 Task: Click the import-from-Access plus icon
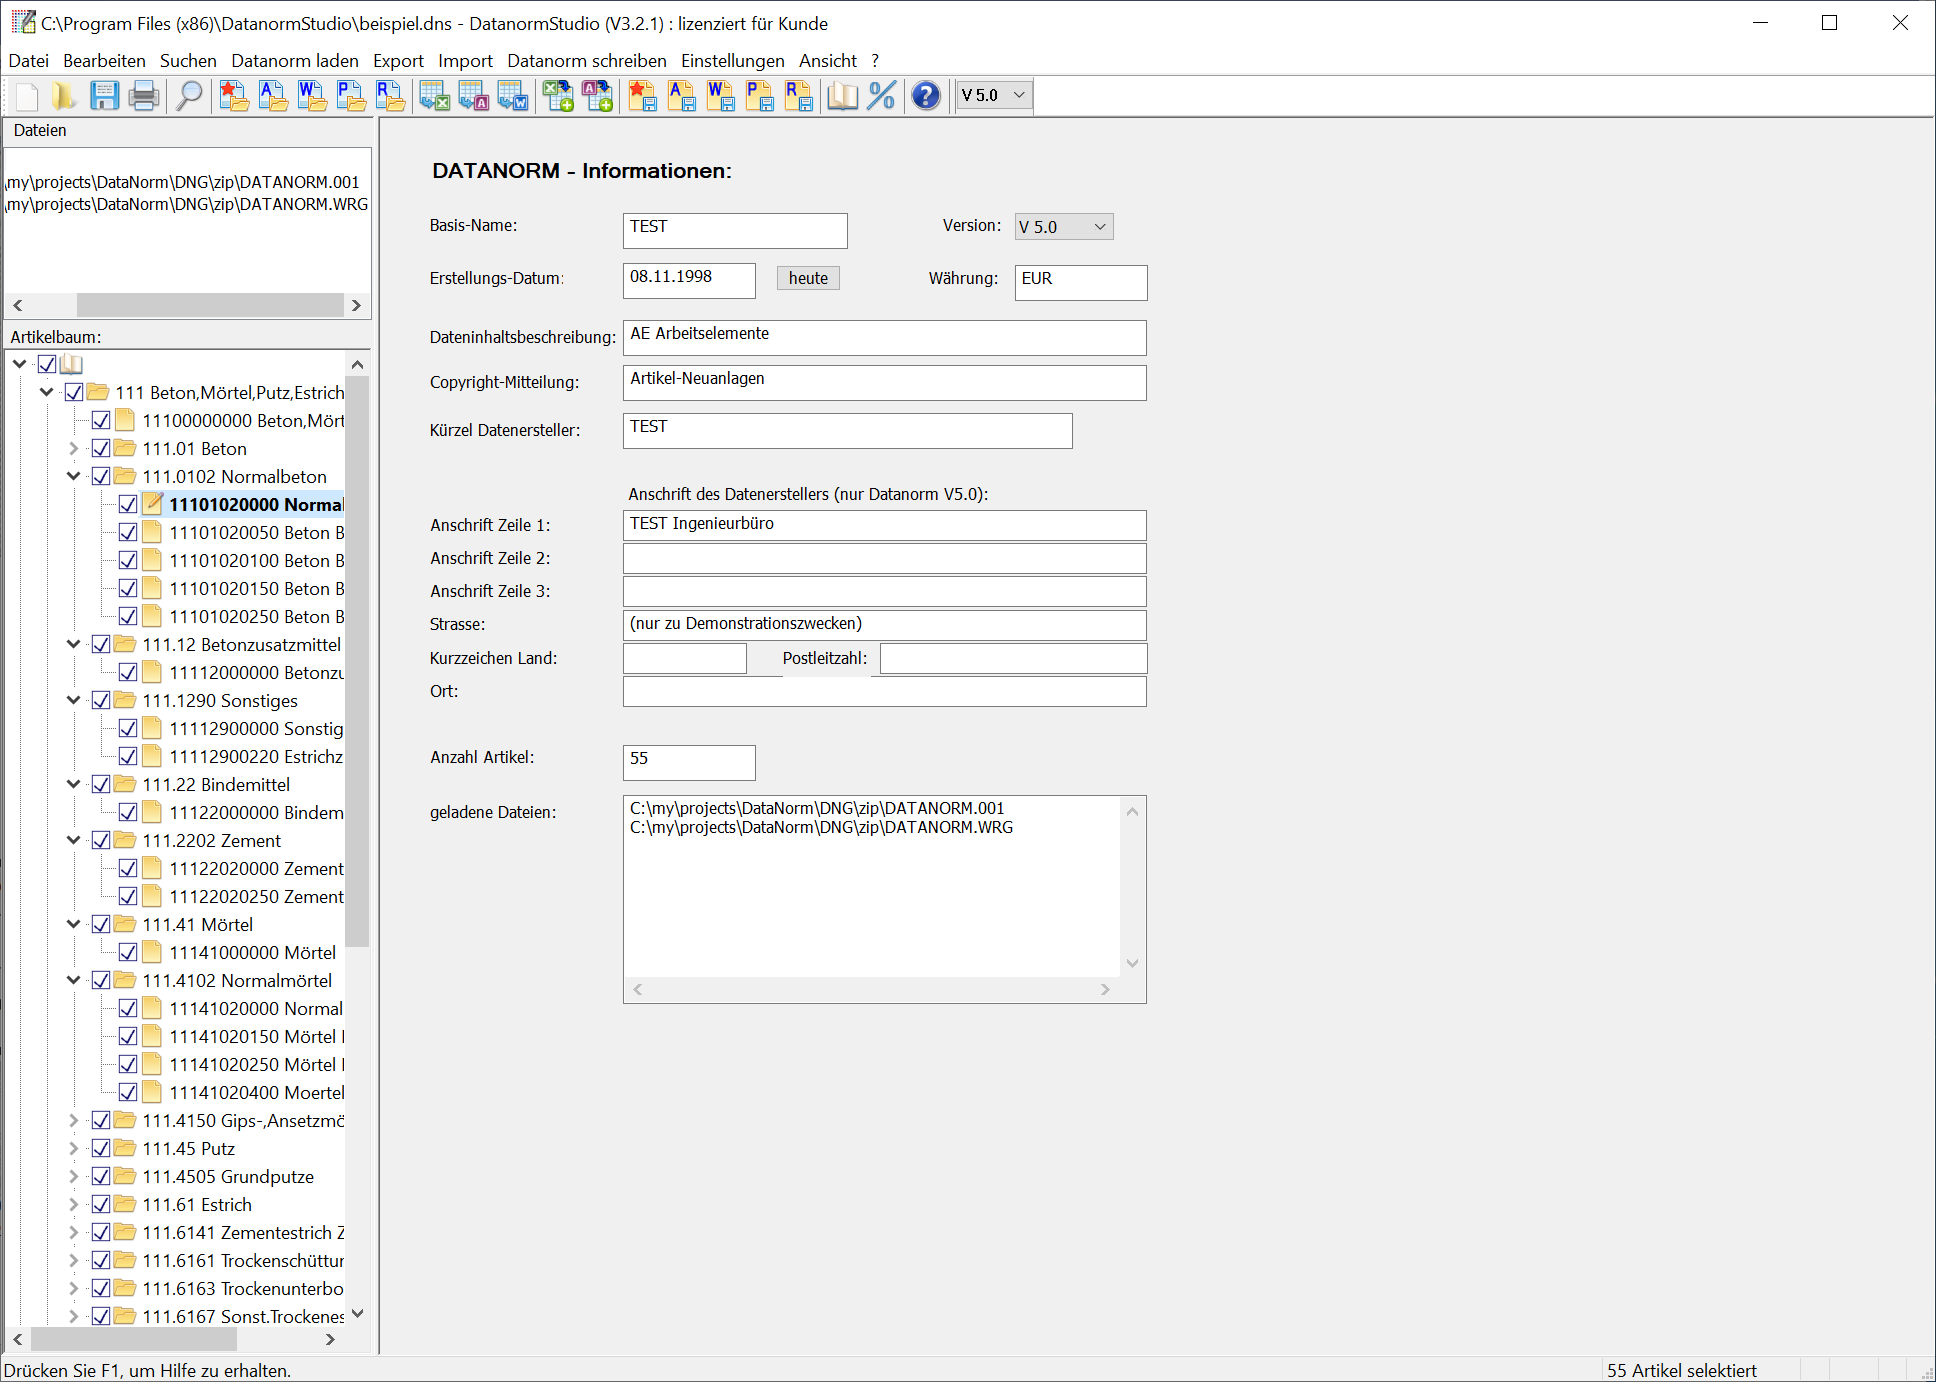597,96
